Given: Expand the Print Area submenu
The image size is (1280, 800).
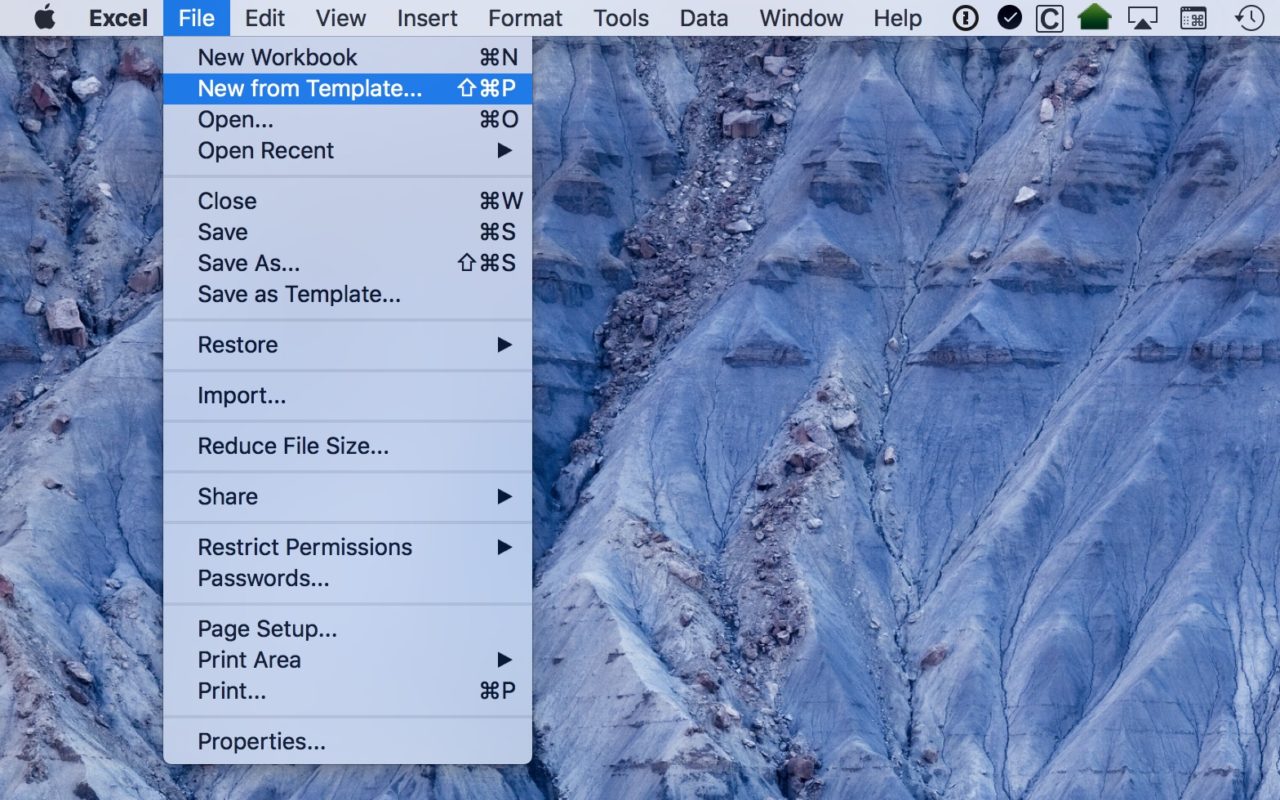Looking at the screenshot, I should [x=348, y=660].
